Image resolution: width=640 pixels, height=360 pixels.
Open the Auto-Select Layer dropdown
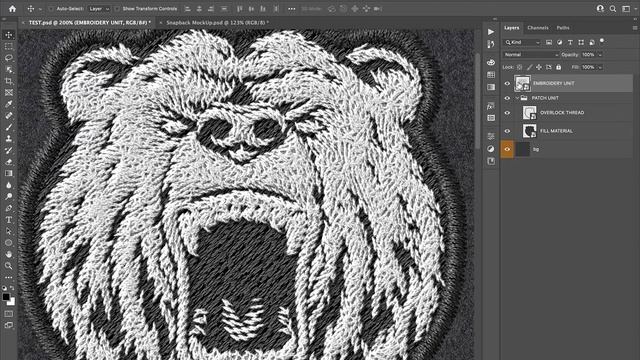pyautogui.click(x=99, y=9)
